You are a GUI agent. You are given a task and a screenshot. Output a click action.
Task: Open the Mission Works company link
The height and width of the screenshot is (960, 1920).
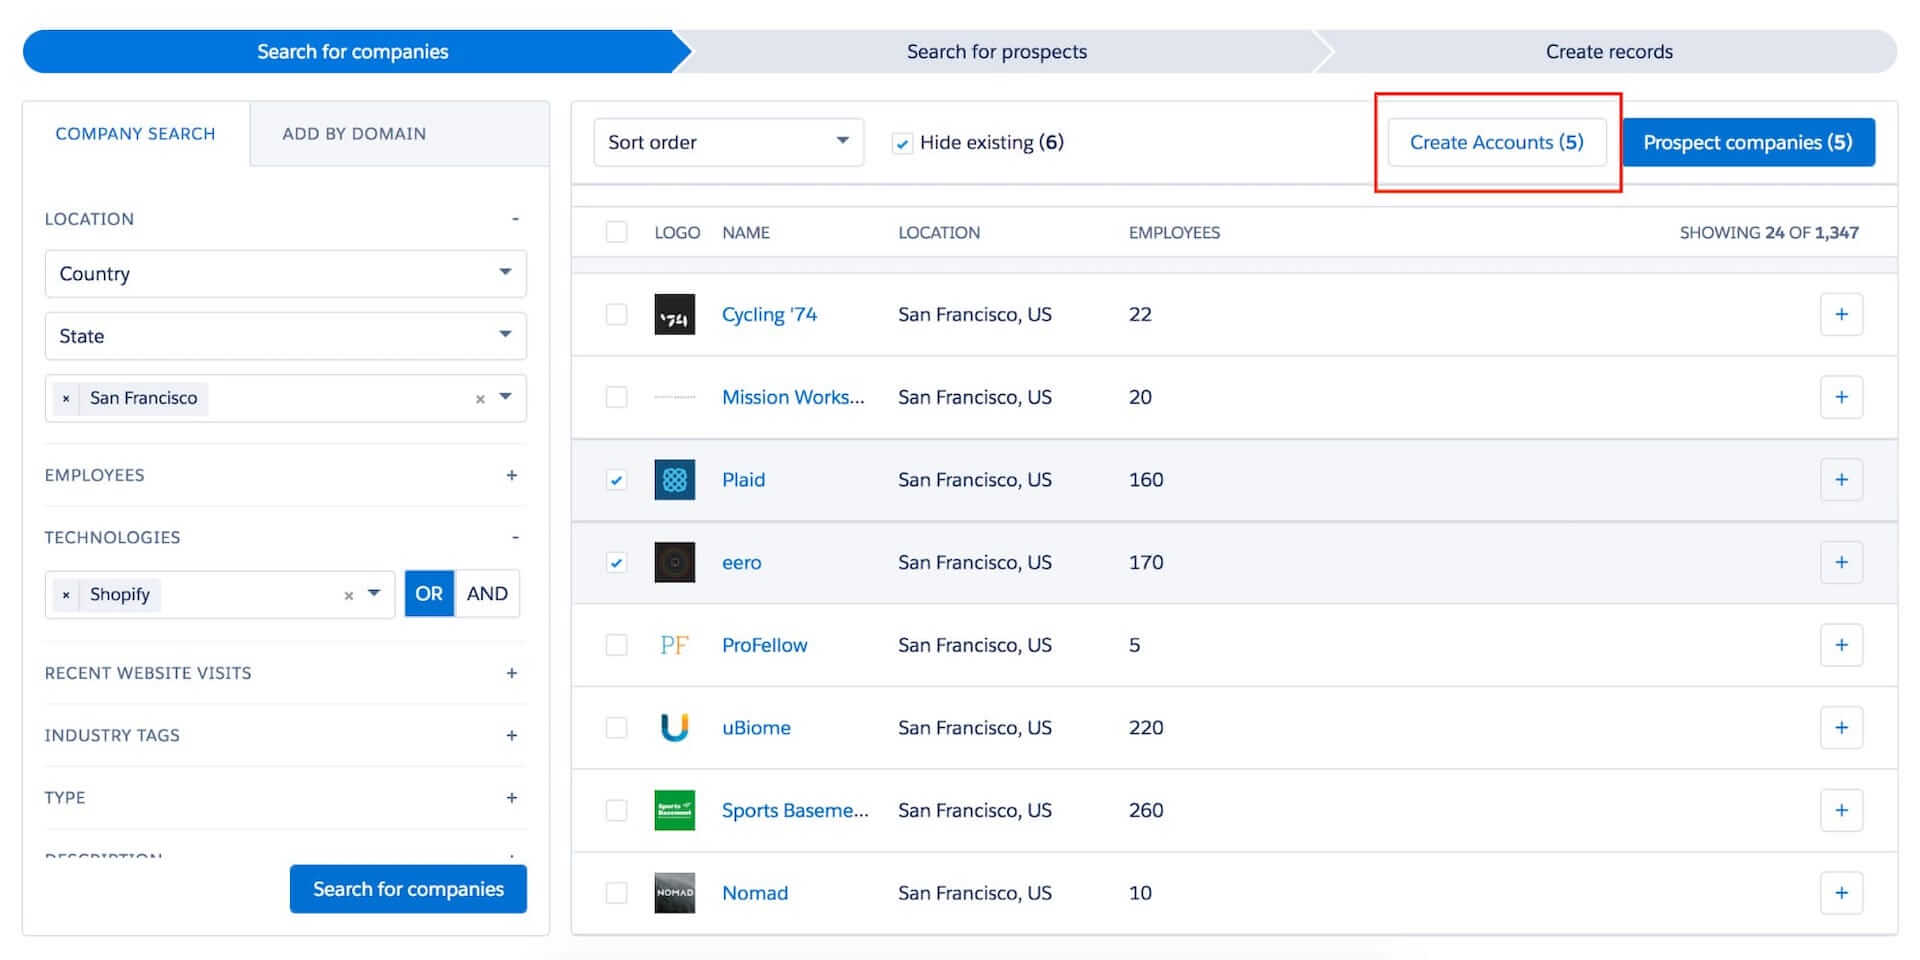(793, 397)
